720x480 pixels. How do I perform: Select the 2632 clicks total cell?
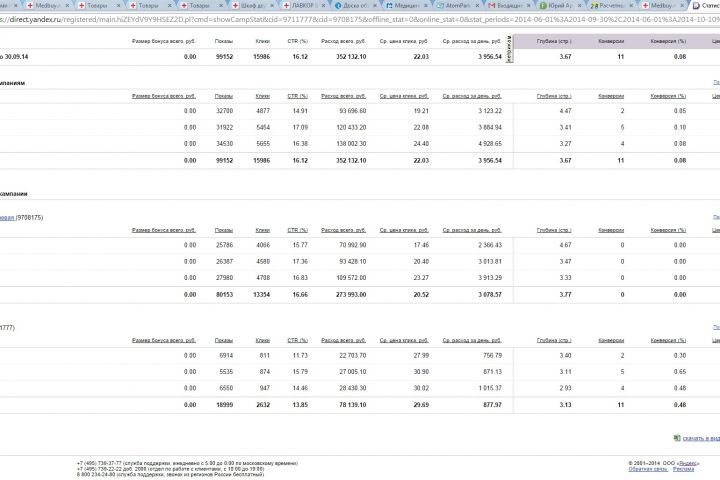263,405
